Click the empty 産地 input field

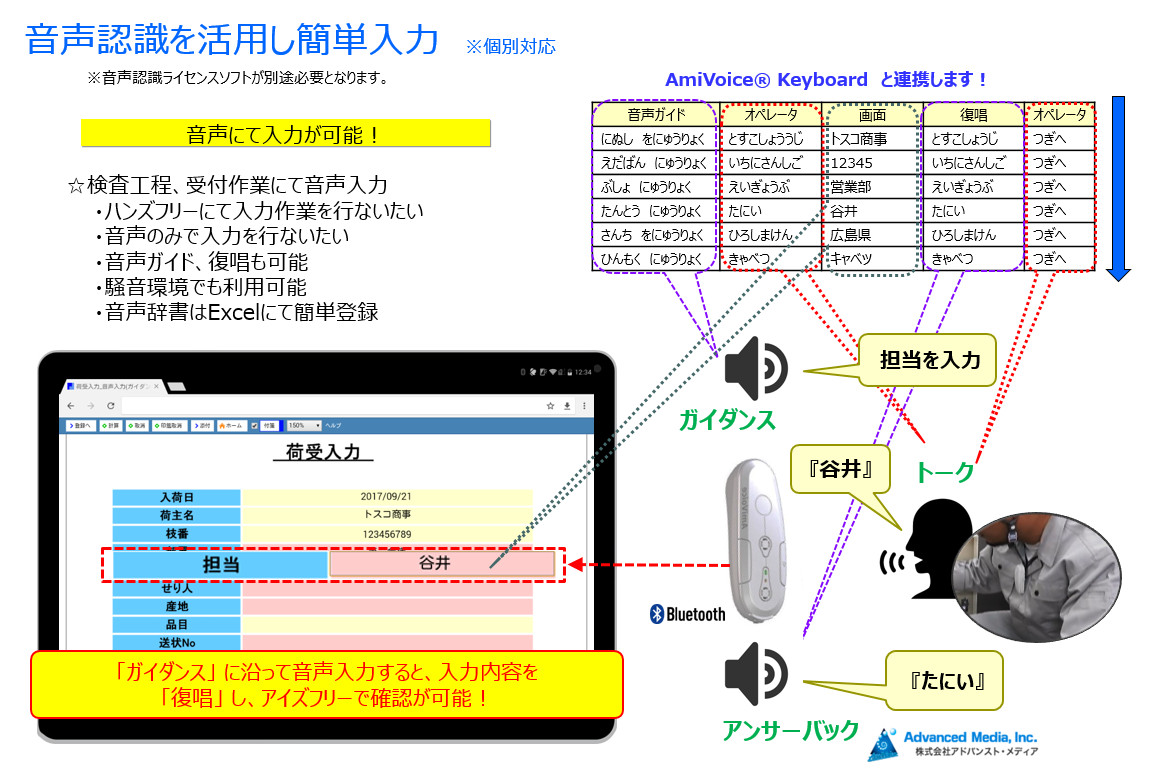tap(386, 606)
